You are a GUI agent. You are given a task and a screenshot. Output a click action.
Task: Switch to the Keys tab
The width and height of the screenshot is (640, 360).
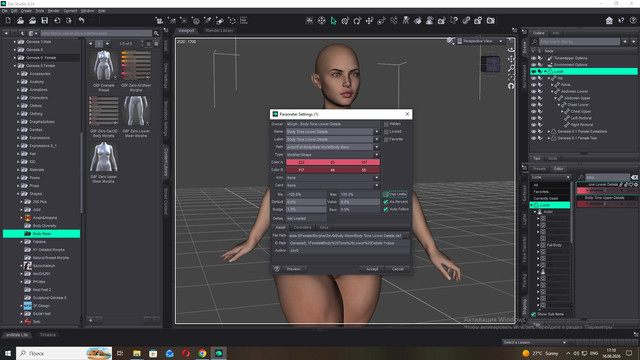pos(324,227)
